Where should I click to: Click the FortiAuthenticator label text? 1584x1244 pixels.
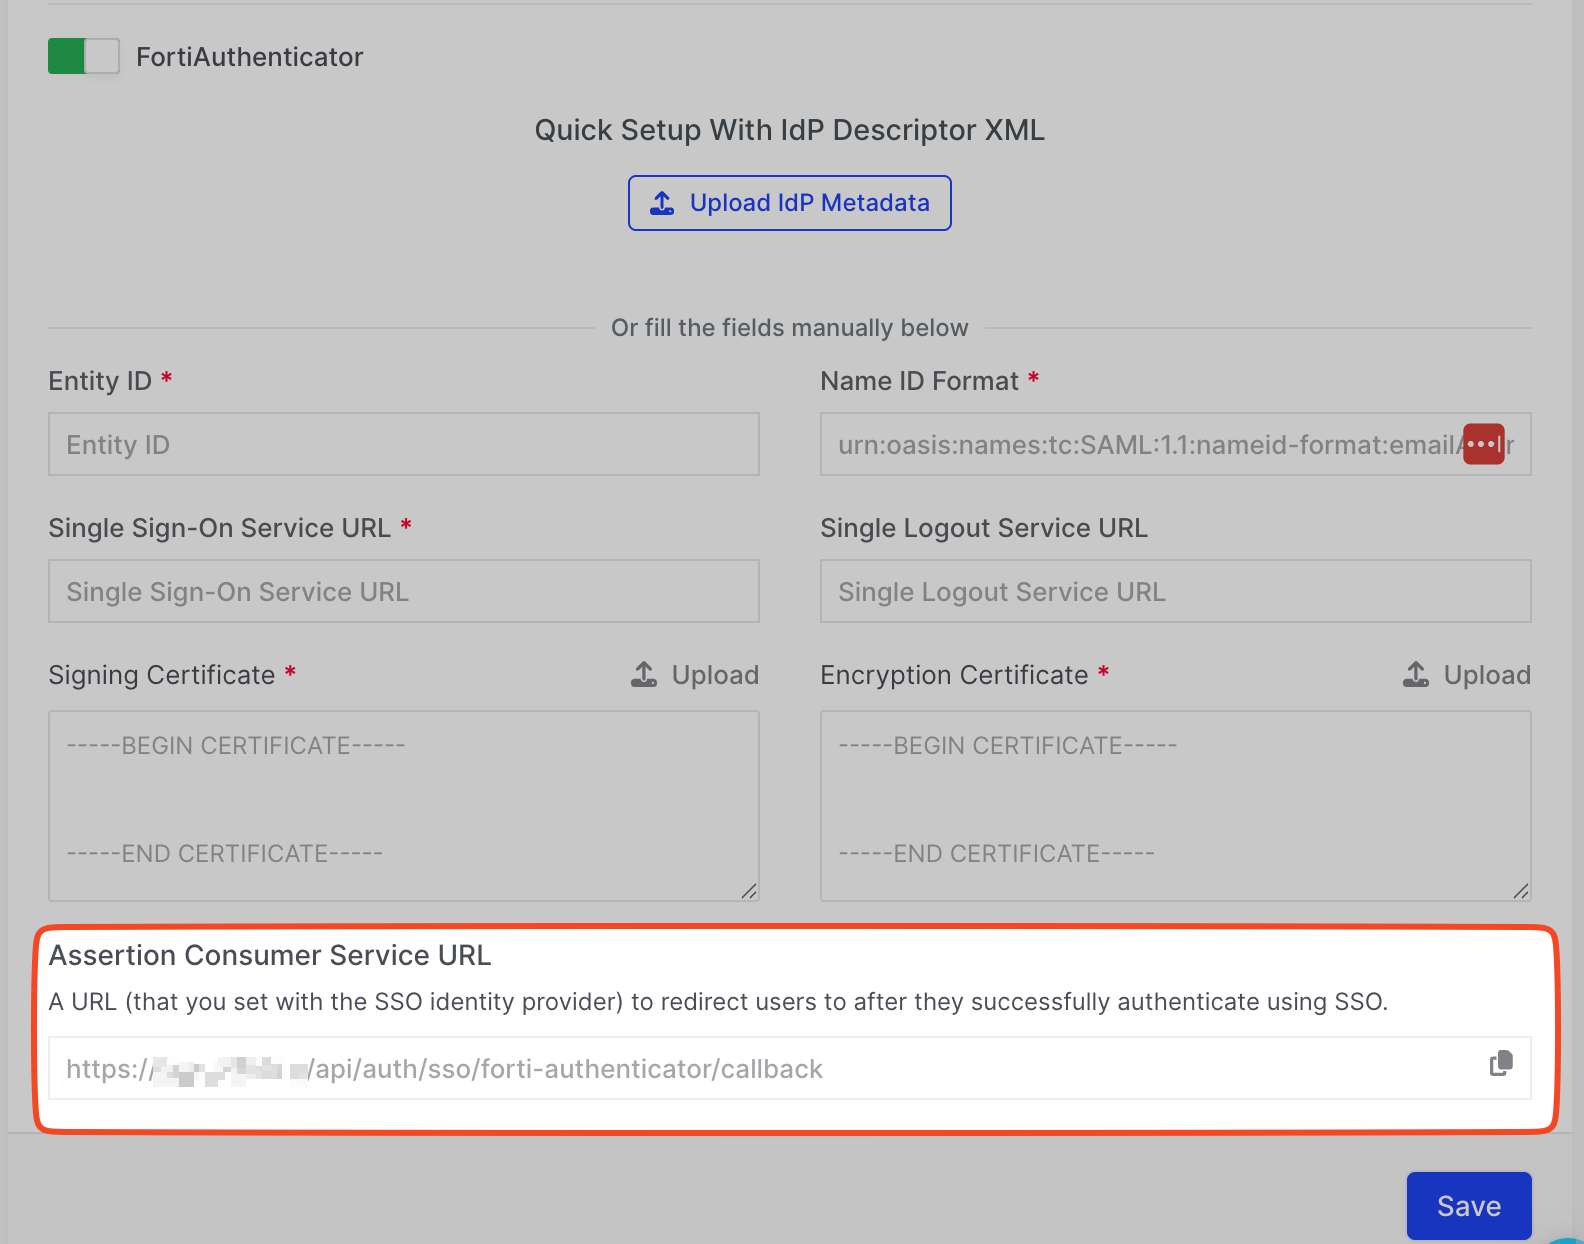point(249,57)
